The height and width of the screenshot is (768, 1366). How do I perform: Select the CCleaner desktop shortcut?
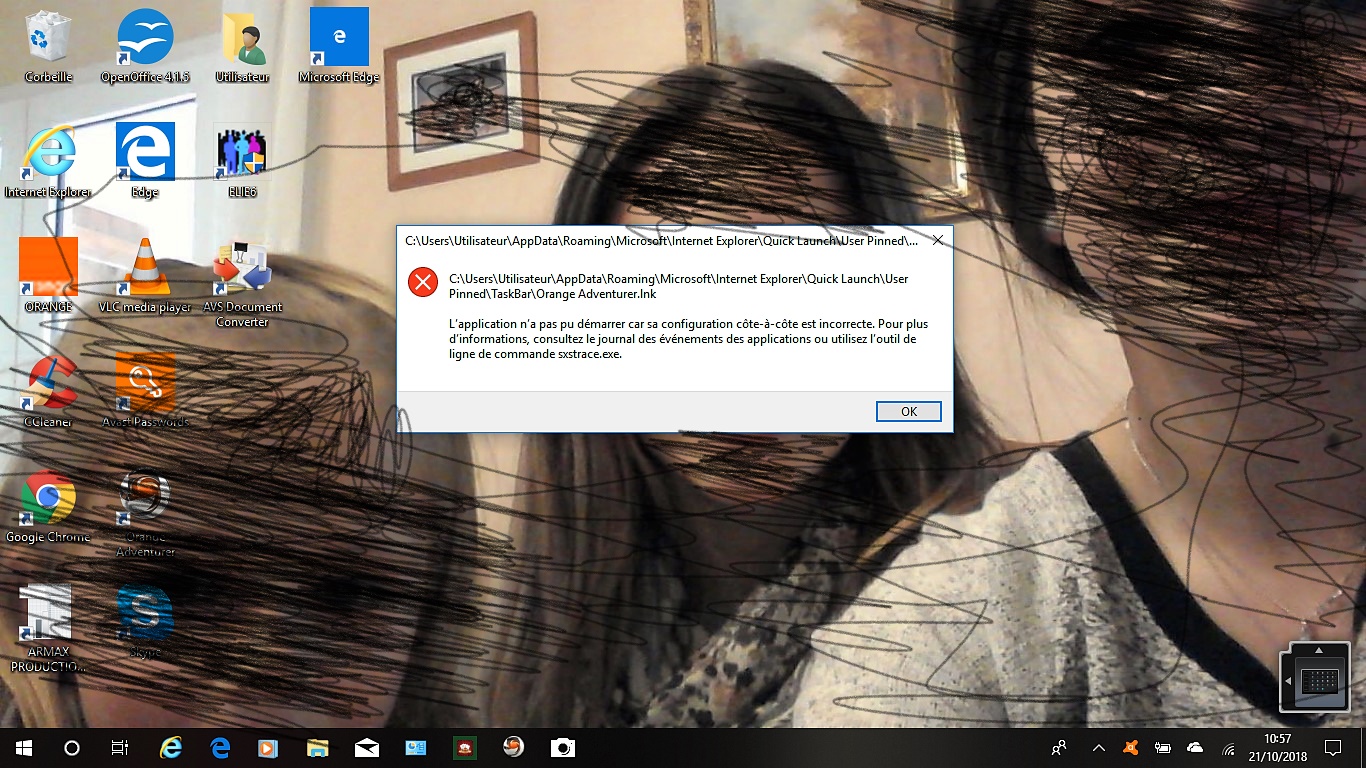pos(48,391)
